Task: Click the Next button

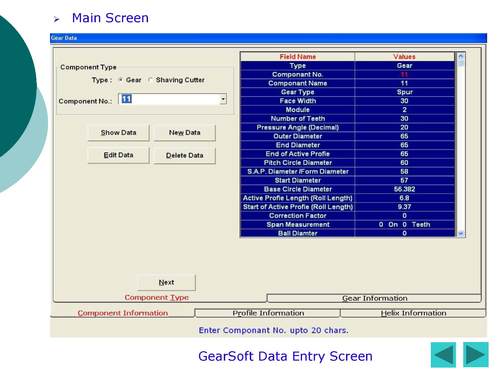Action: click(166, 282)
